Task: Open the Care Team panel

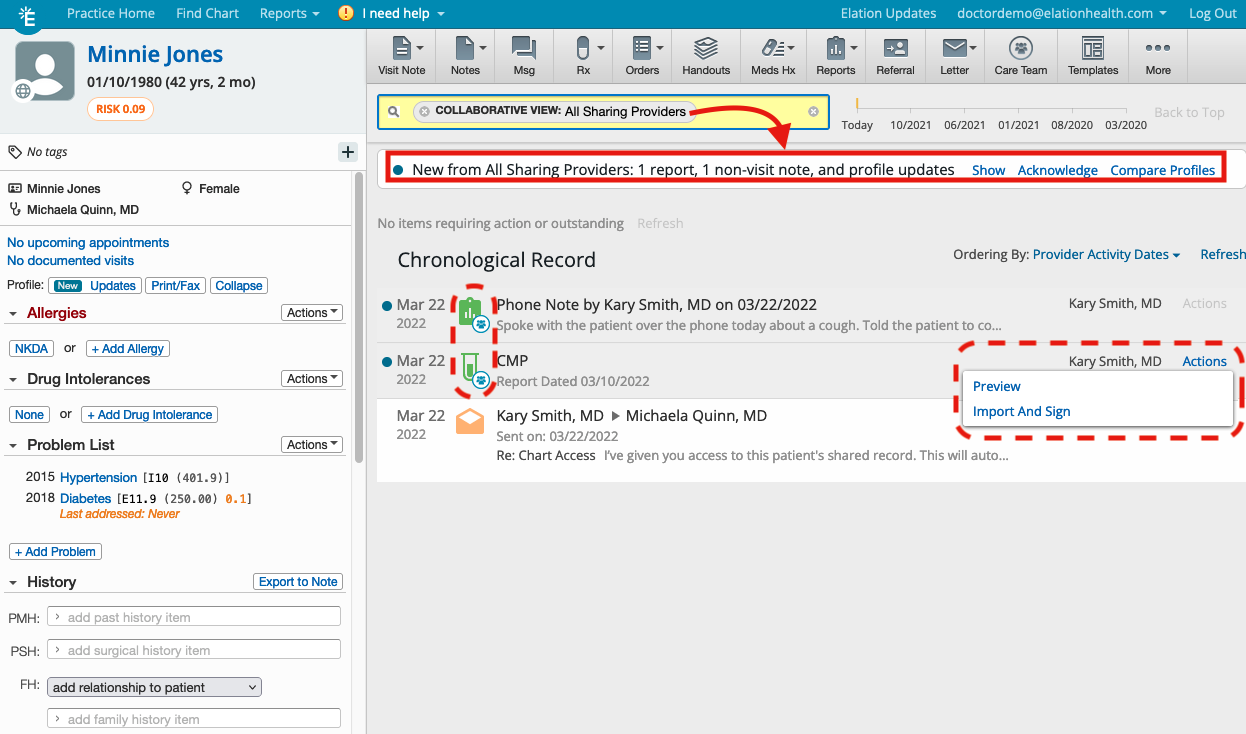Action: tap(1020, 50)
